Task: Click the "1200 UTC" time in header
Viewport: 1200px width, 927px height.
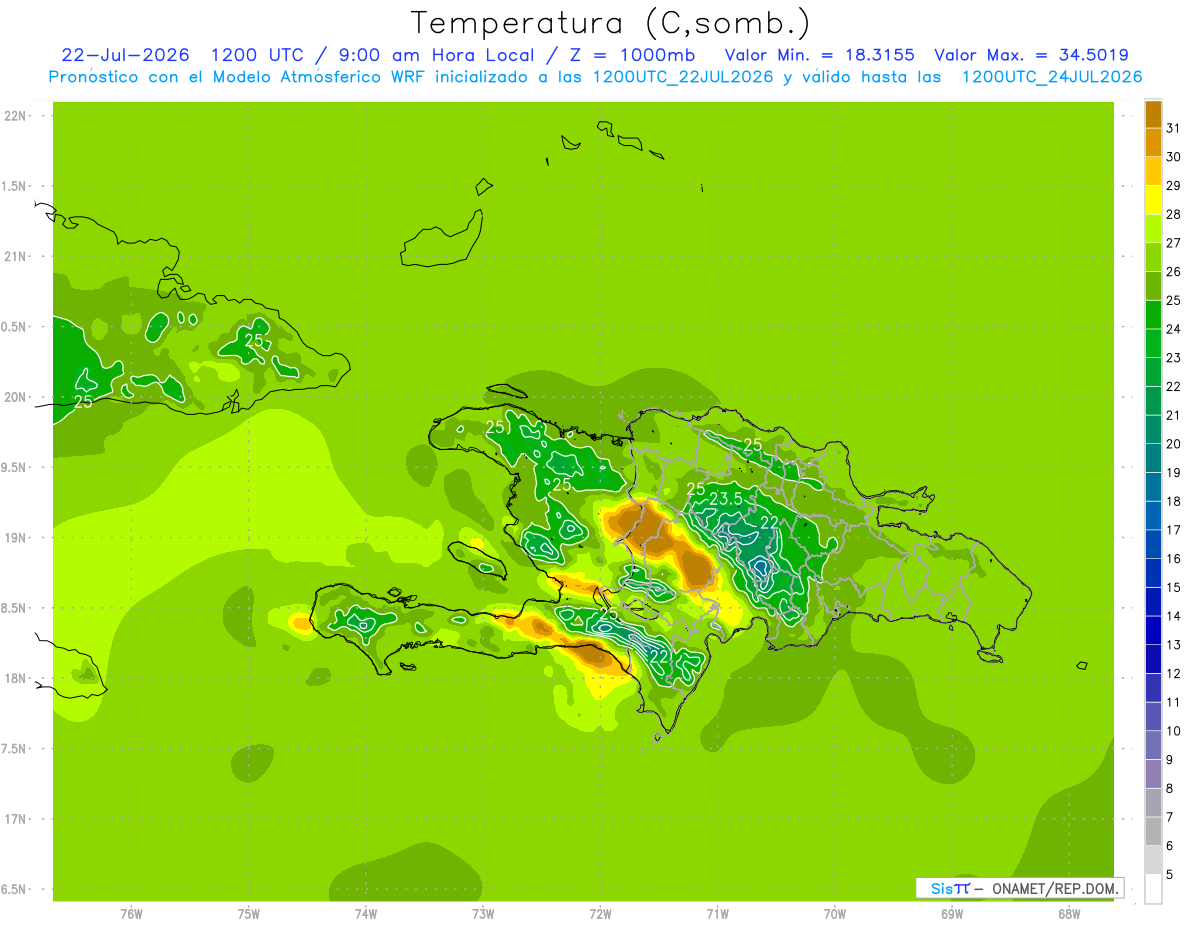Action: tap(259, 55)
